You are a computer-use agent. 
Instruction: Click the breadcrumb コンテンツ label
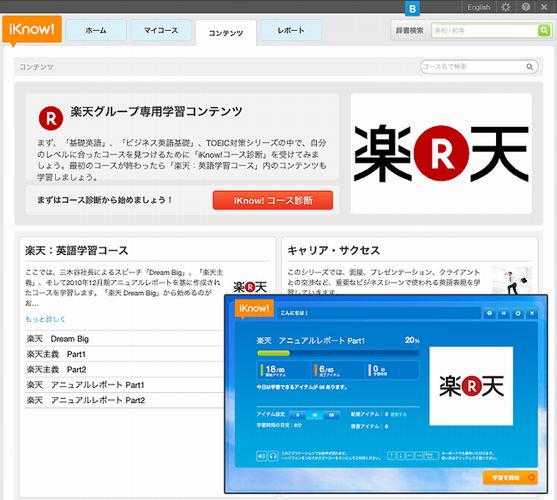tap(36, 67)
